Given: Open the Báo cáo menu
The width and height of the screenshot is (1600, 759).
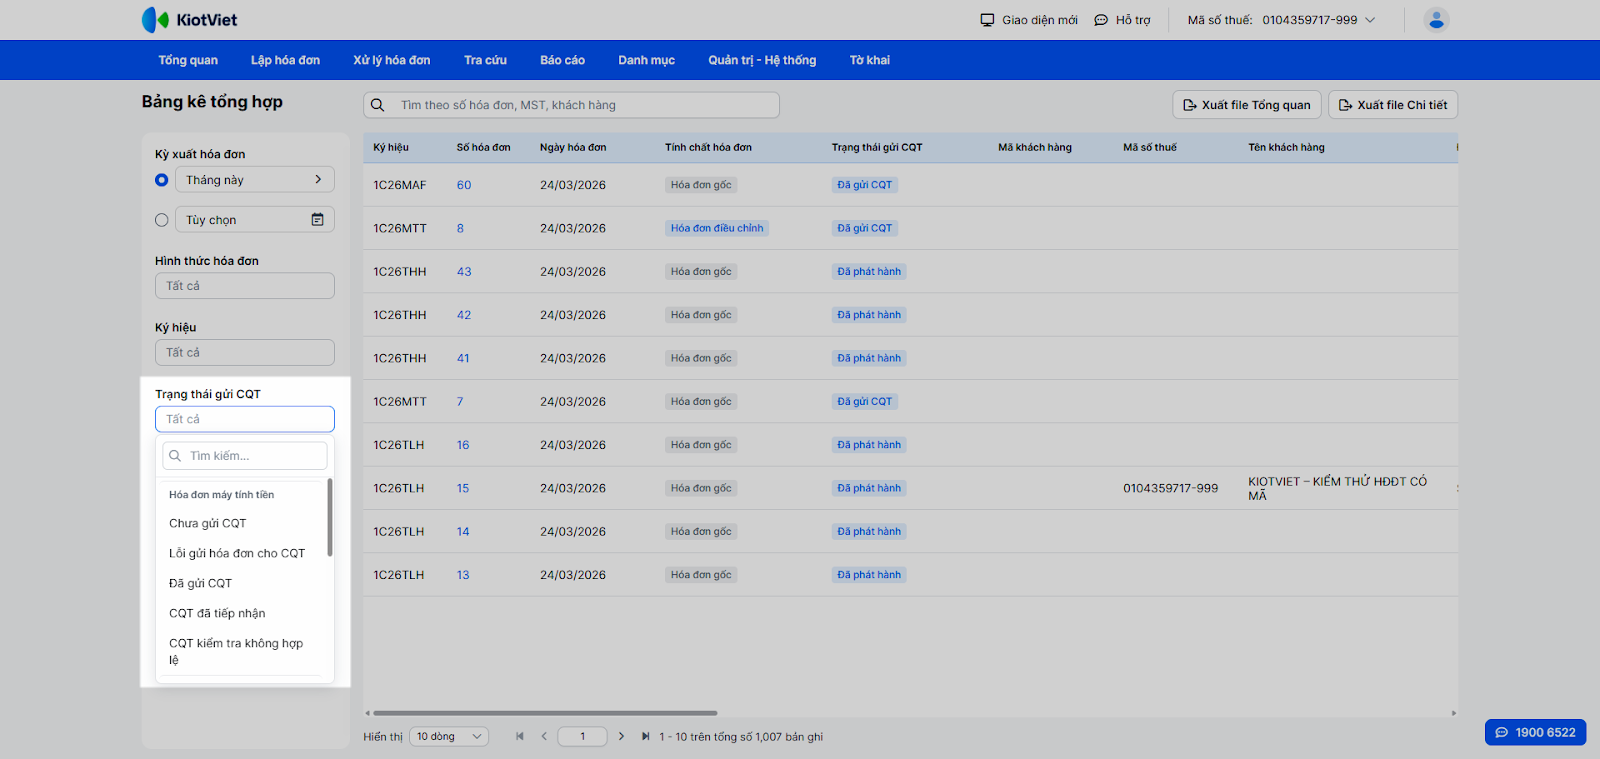Looking at the screenshot, I should tap(562, 60).
